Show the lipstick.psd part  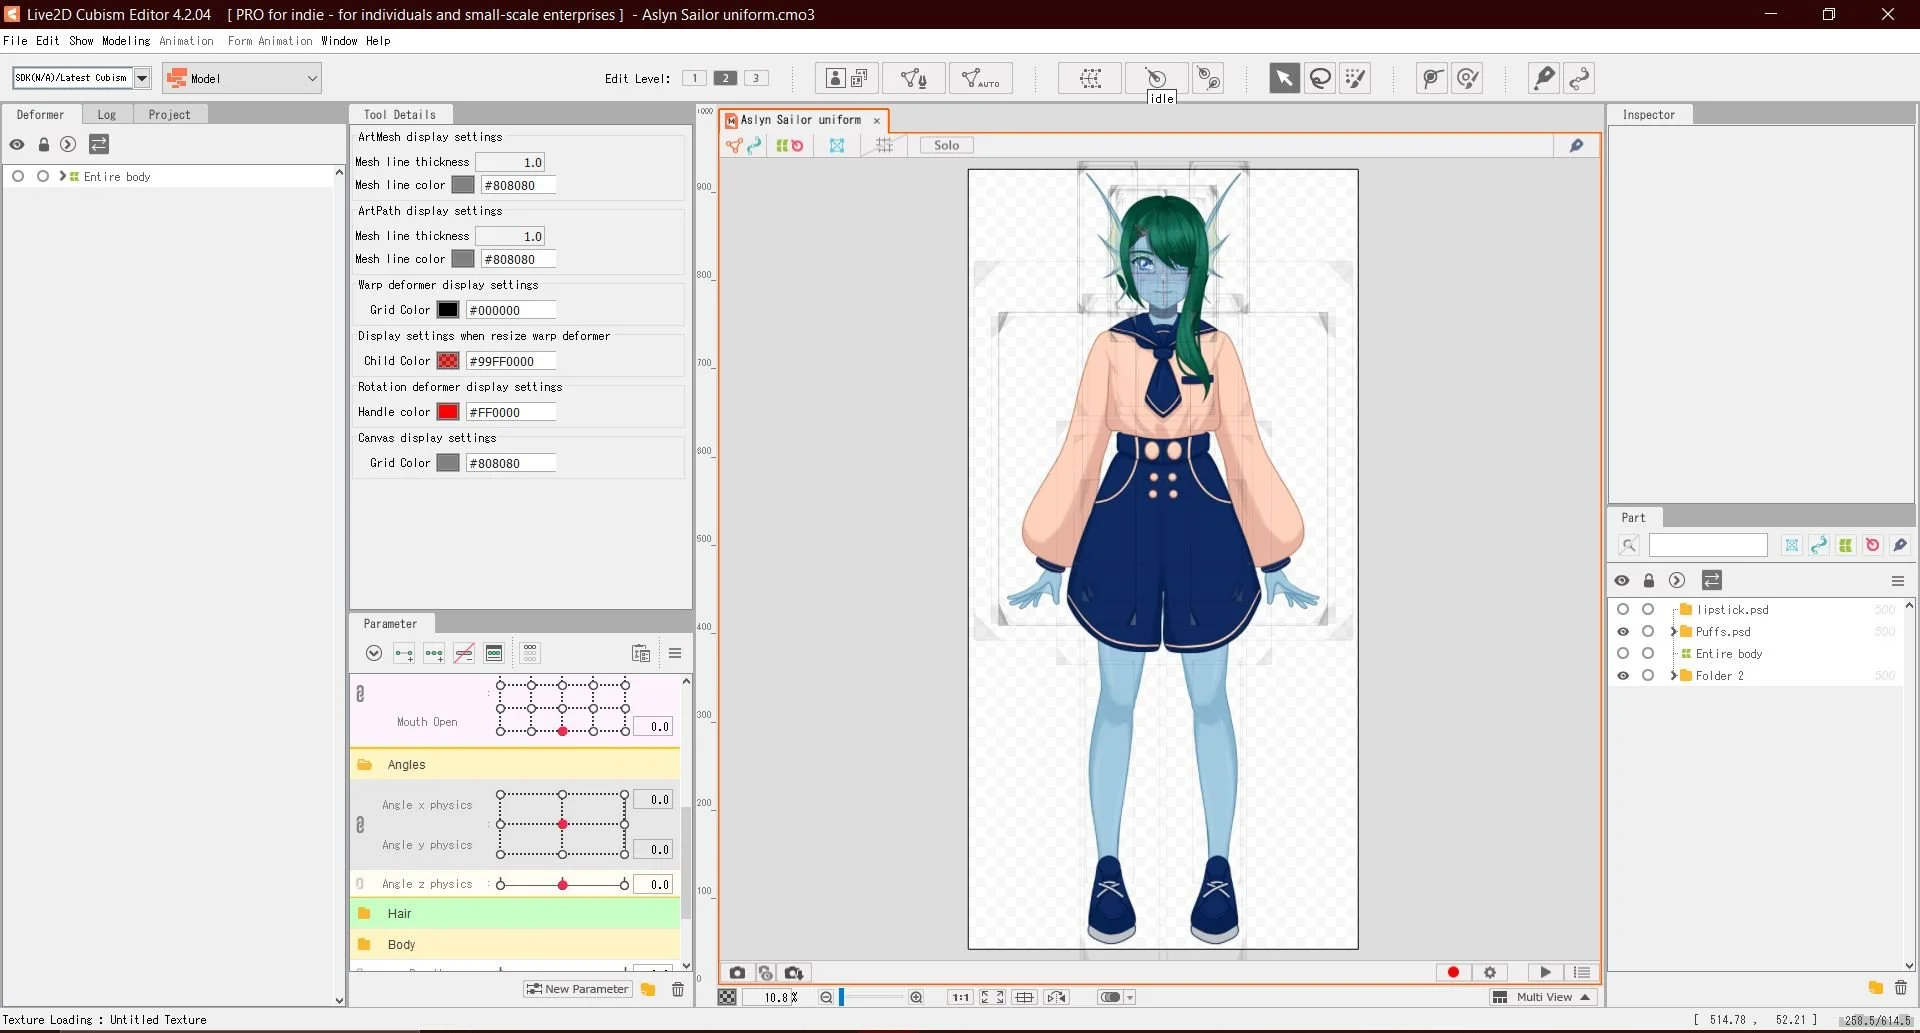click(1622, 610)
